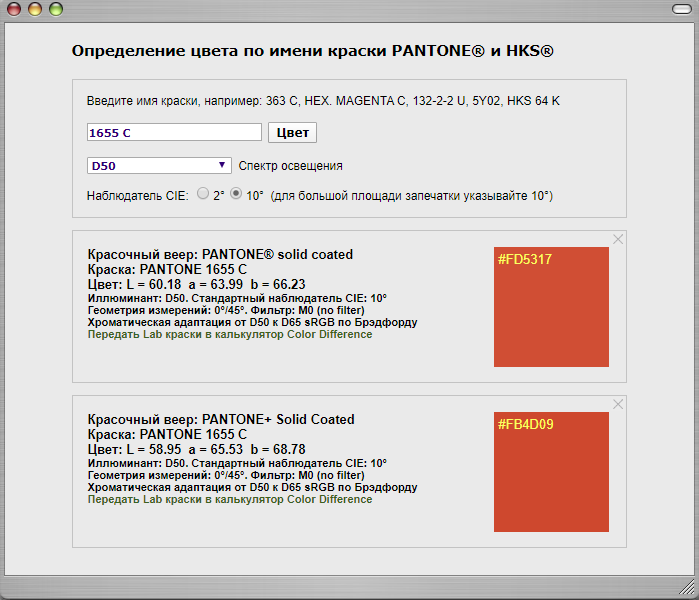Screen dimensions: 699x600
Task: Open Color Difference link in PANTONE® solid coated card
Action: [x=230, y=334]
